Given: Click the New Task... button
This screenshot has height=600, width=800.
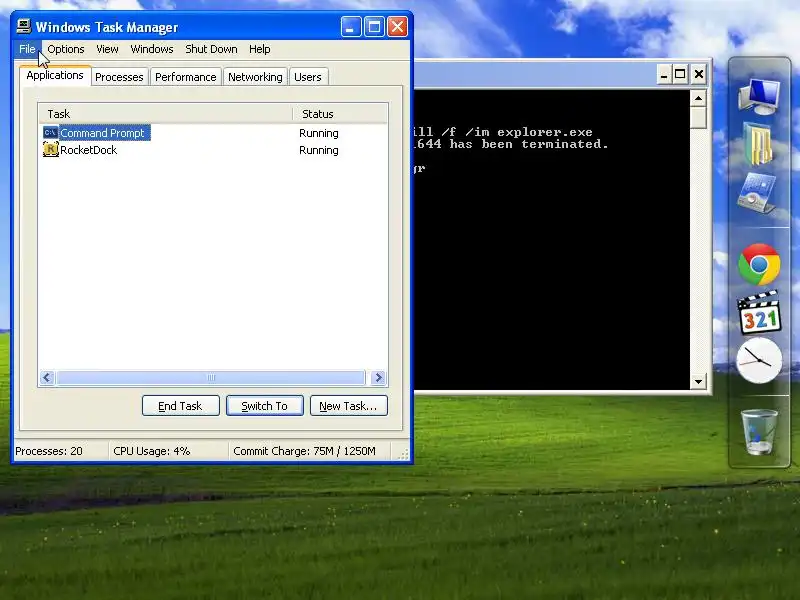Looking at the screenshot, I should 348,406.
